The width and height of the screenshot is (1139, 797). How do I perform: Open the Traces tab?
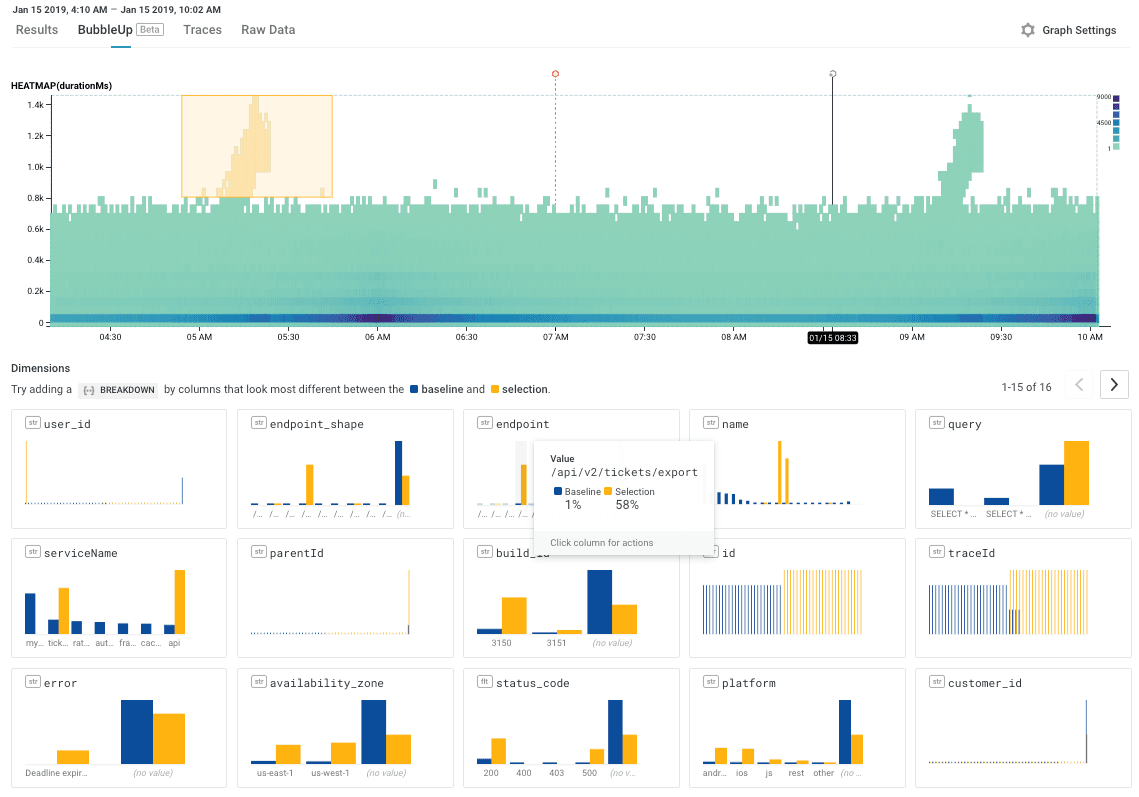(x=202, y=30)
